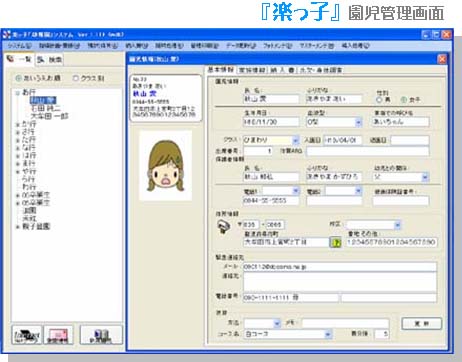Switch to the 基本情報 tab
462x362 pixels.
pyautogui.click(x=220, y=70)
